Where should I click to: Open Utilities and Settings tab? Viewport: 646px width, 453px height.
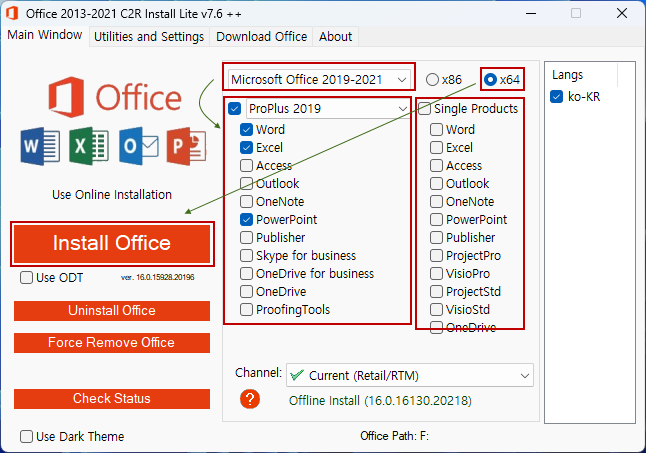[x=149, y=37]
